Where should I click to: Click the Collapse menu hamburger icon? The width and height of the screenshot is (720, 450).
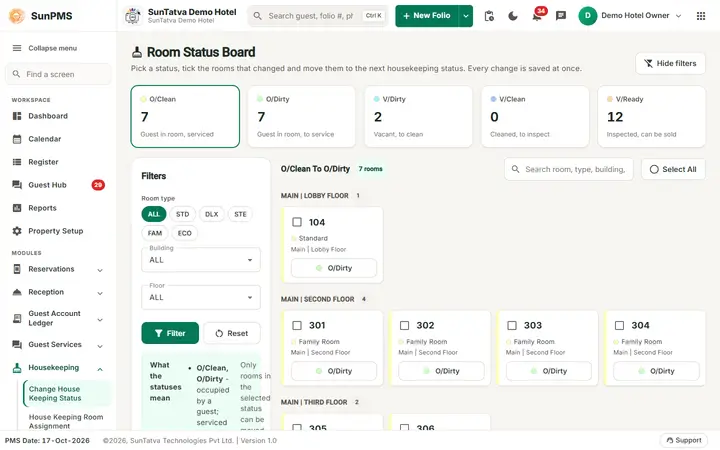pos(17,48)
